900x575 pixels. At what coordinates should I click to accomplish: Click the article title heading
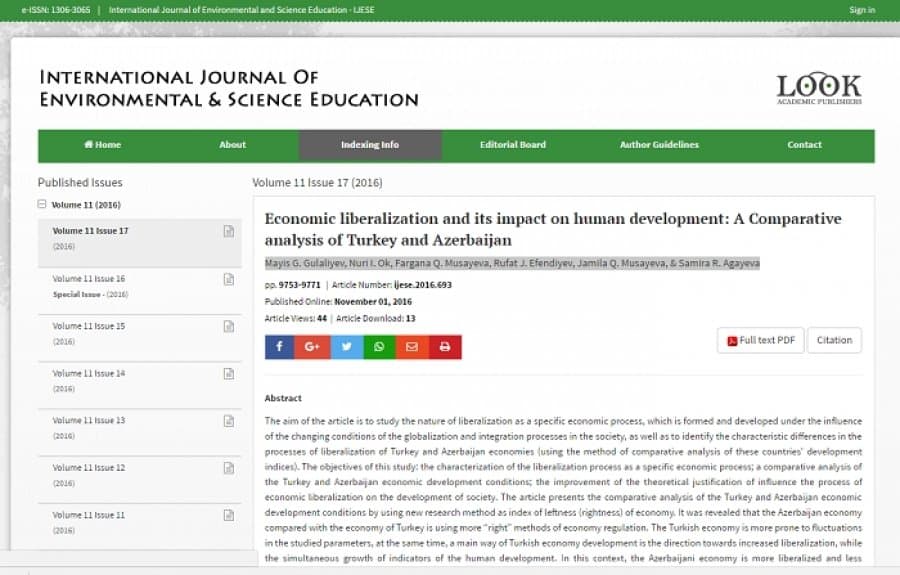553,229
